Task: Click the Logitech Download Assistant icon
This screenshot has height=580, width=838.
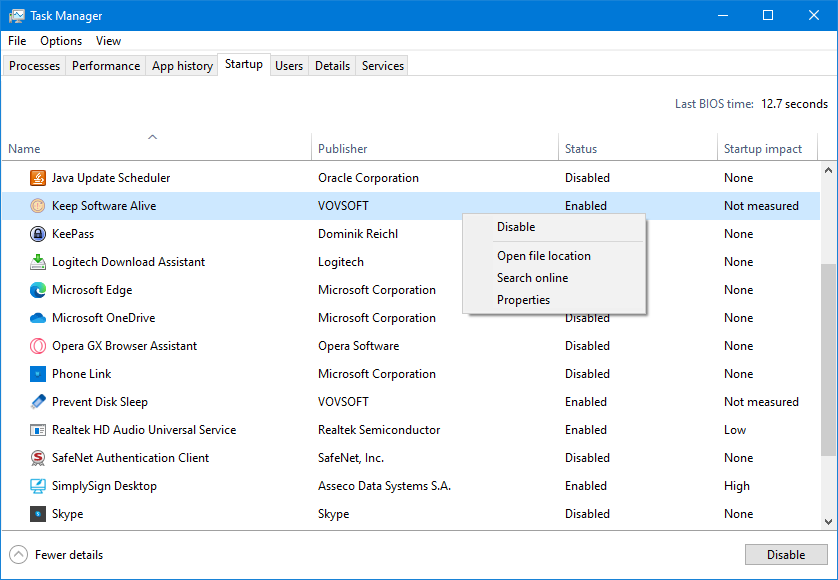Action: [37, 262]
